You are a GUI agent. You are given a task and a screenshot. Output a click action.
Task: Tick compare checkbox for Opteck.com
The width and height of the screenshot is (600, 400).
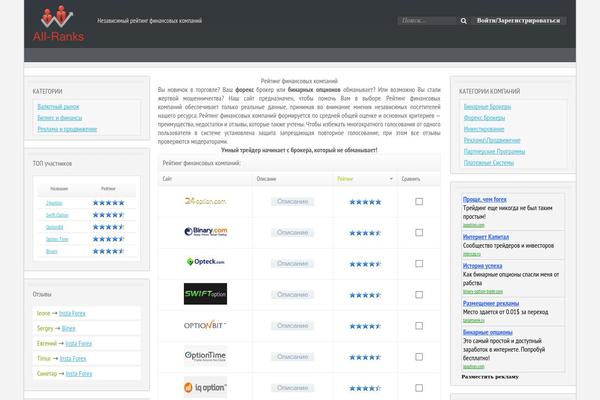[x=419, y=263]
